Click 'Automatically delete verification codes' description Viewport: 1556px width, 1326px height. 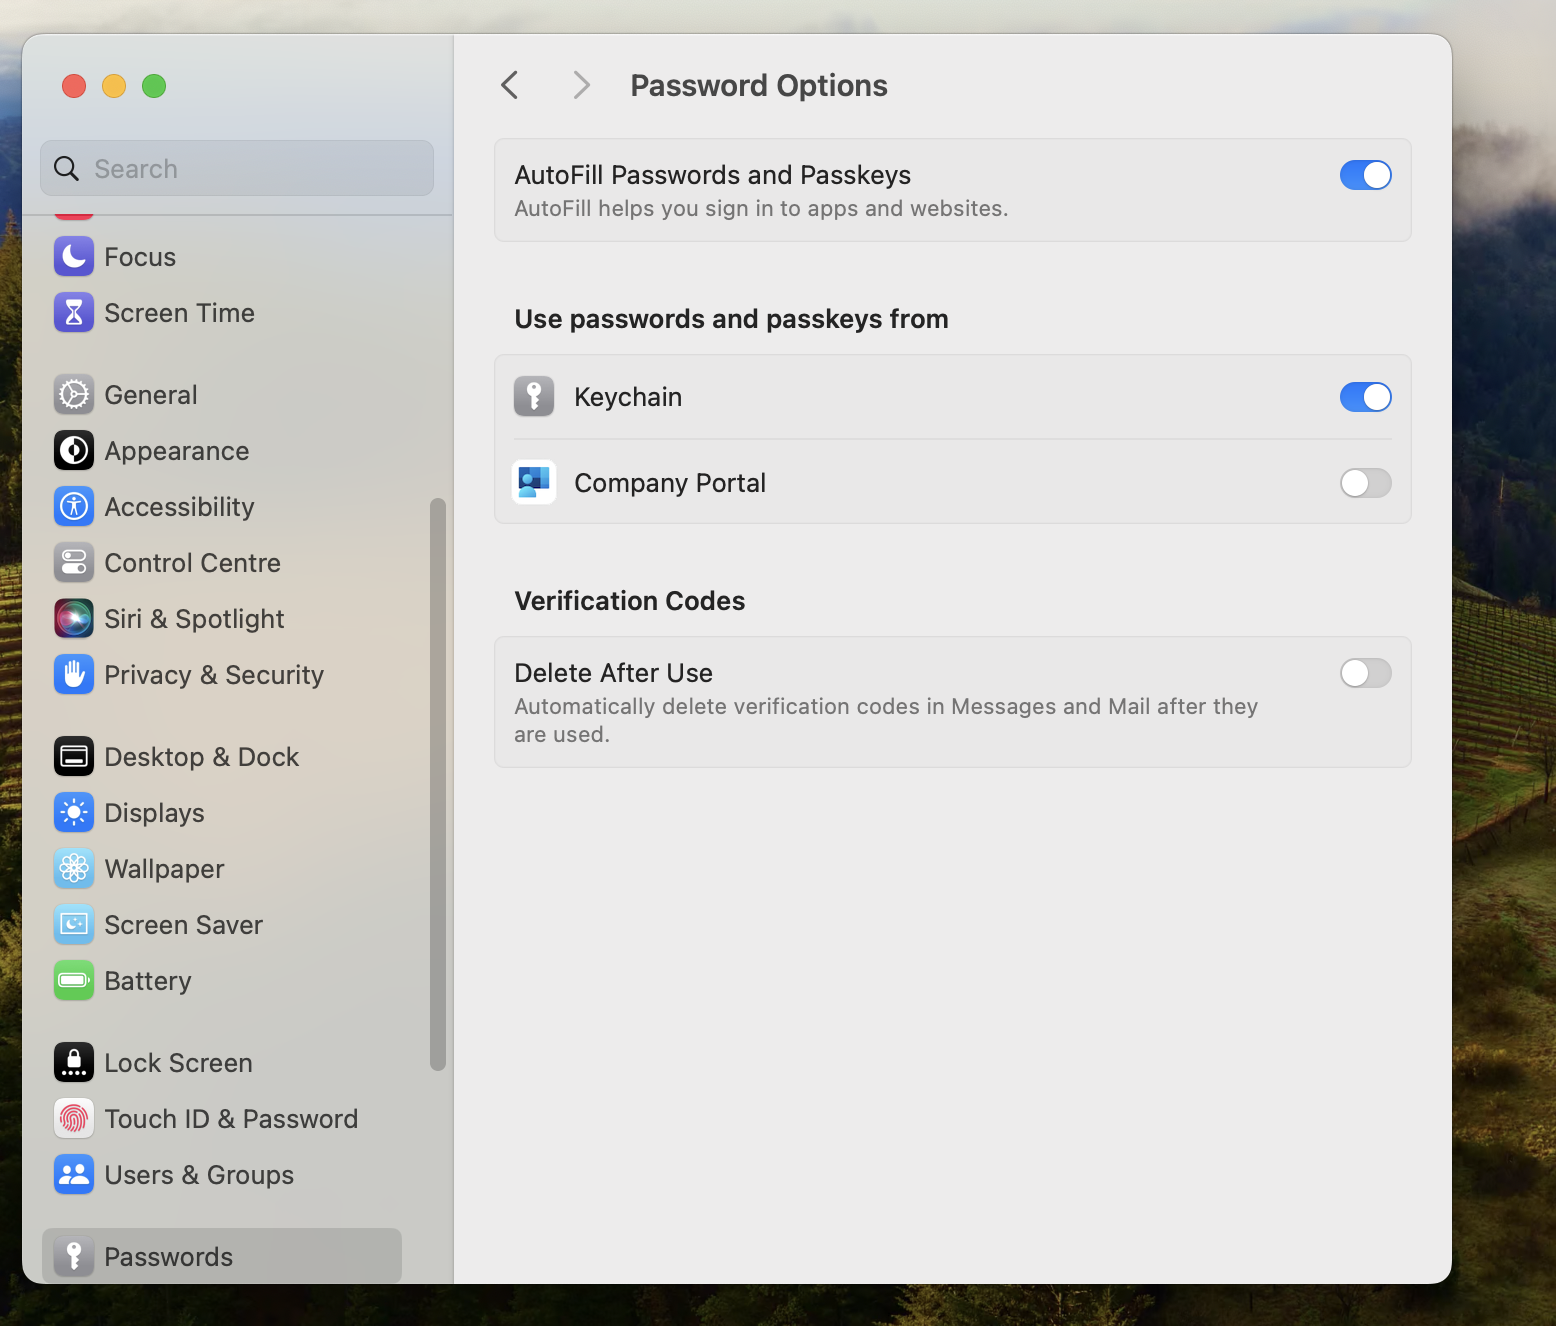coord(886,720)
